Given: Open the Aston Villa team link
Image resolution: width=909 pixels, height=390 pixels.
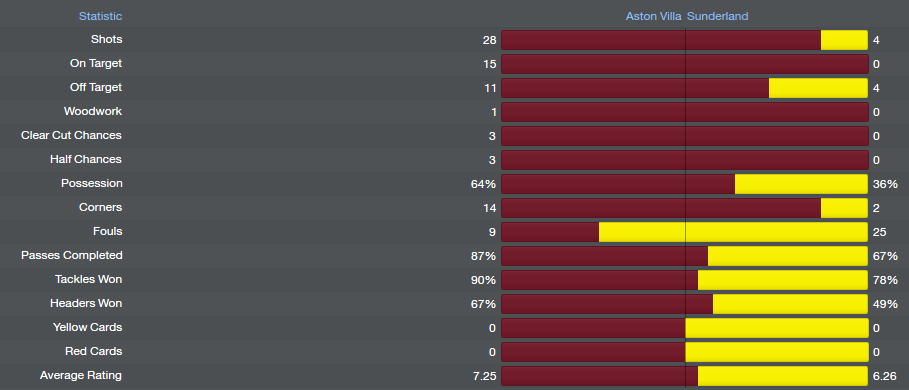Looking at the screenshot, I should pyautogui.click(x=653, y=16).
